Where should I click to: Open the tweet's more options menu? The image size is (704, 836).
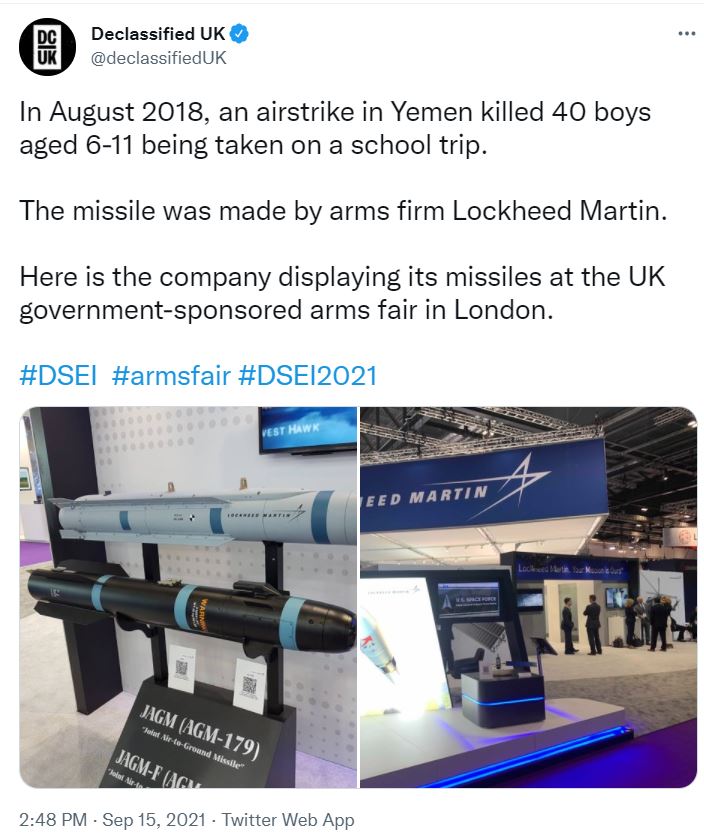(x=686, y=34)
